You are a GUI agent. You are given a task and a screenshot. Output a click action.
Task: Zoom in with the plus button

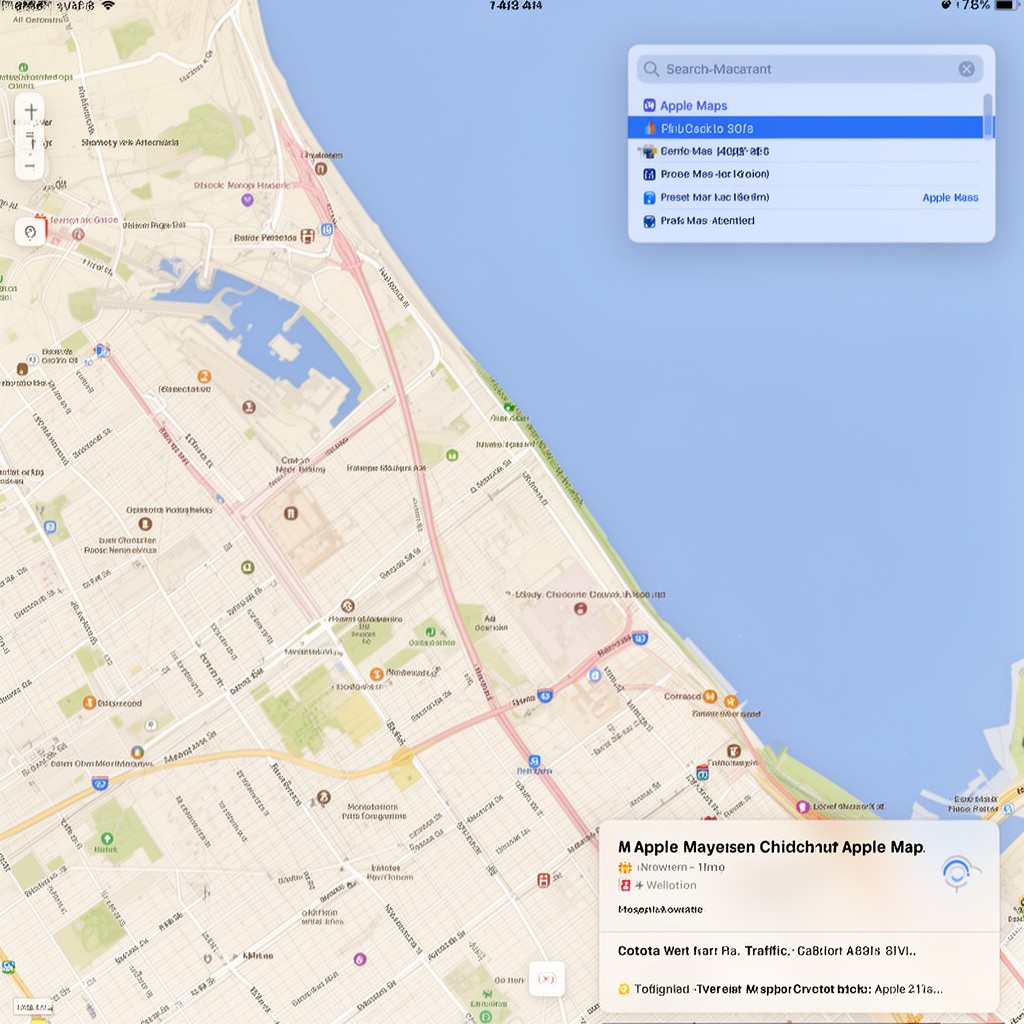coord(30,112)
